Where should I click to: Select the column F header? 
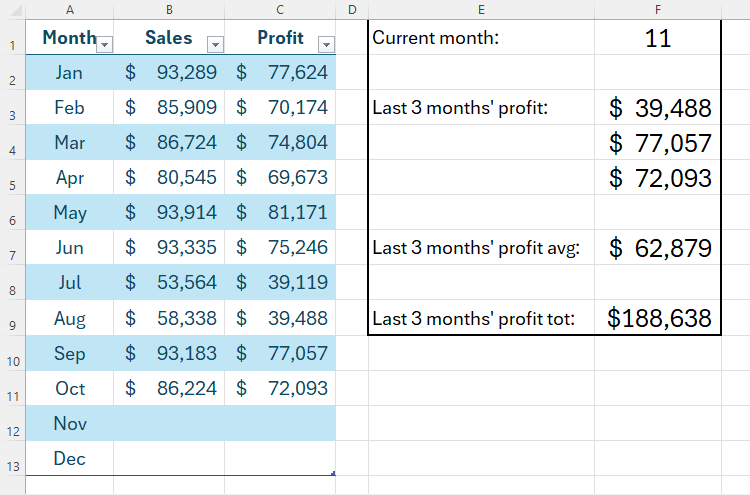[x=657, y=10]
